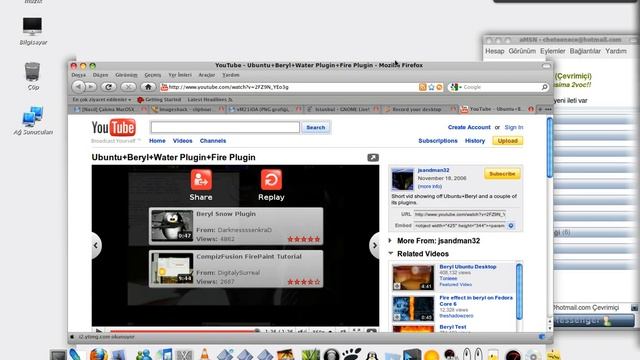Launch Firefox from the dock
Image resolution: width=640 pixels, height=360 pixels.
(x=98, y=354)
